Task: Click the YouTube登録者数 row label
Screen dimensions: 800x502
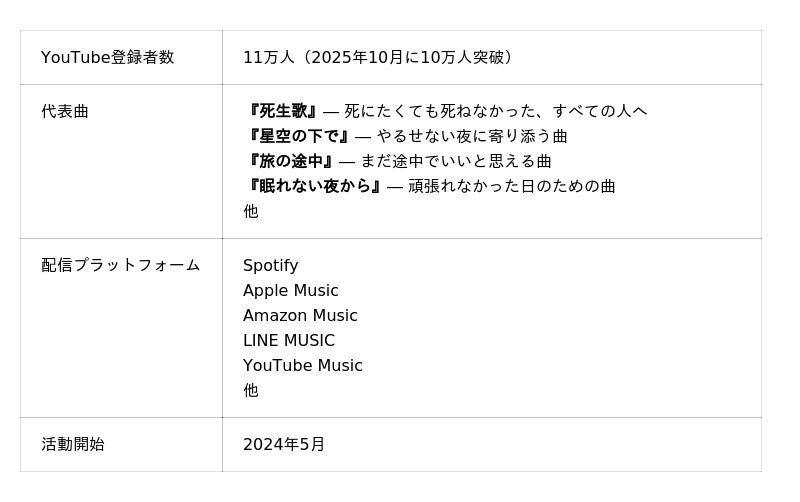Action: [107, 58]
